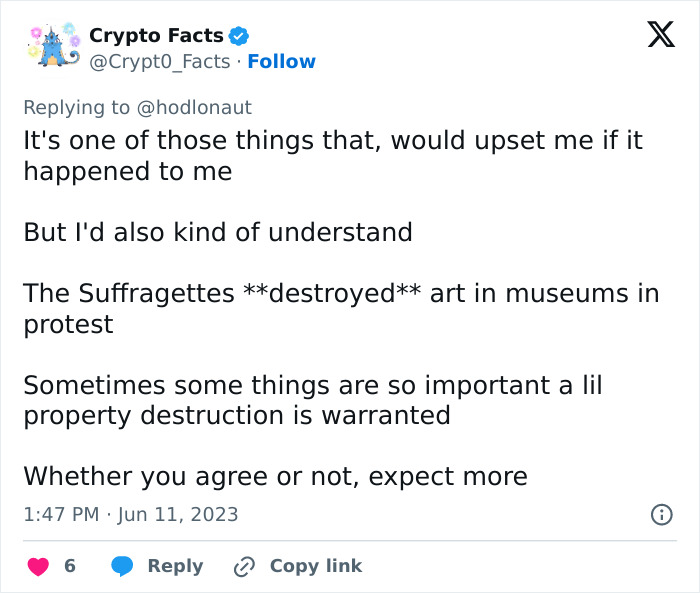Image resolution: width=700 pixels, height=593 pixels.
Task: Follow the Crypto Facts account
Action: [281, 61]
